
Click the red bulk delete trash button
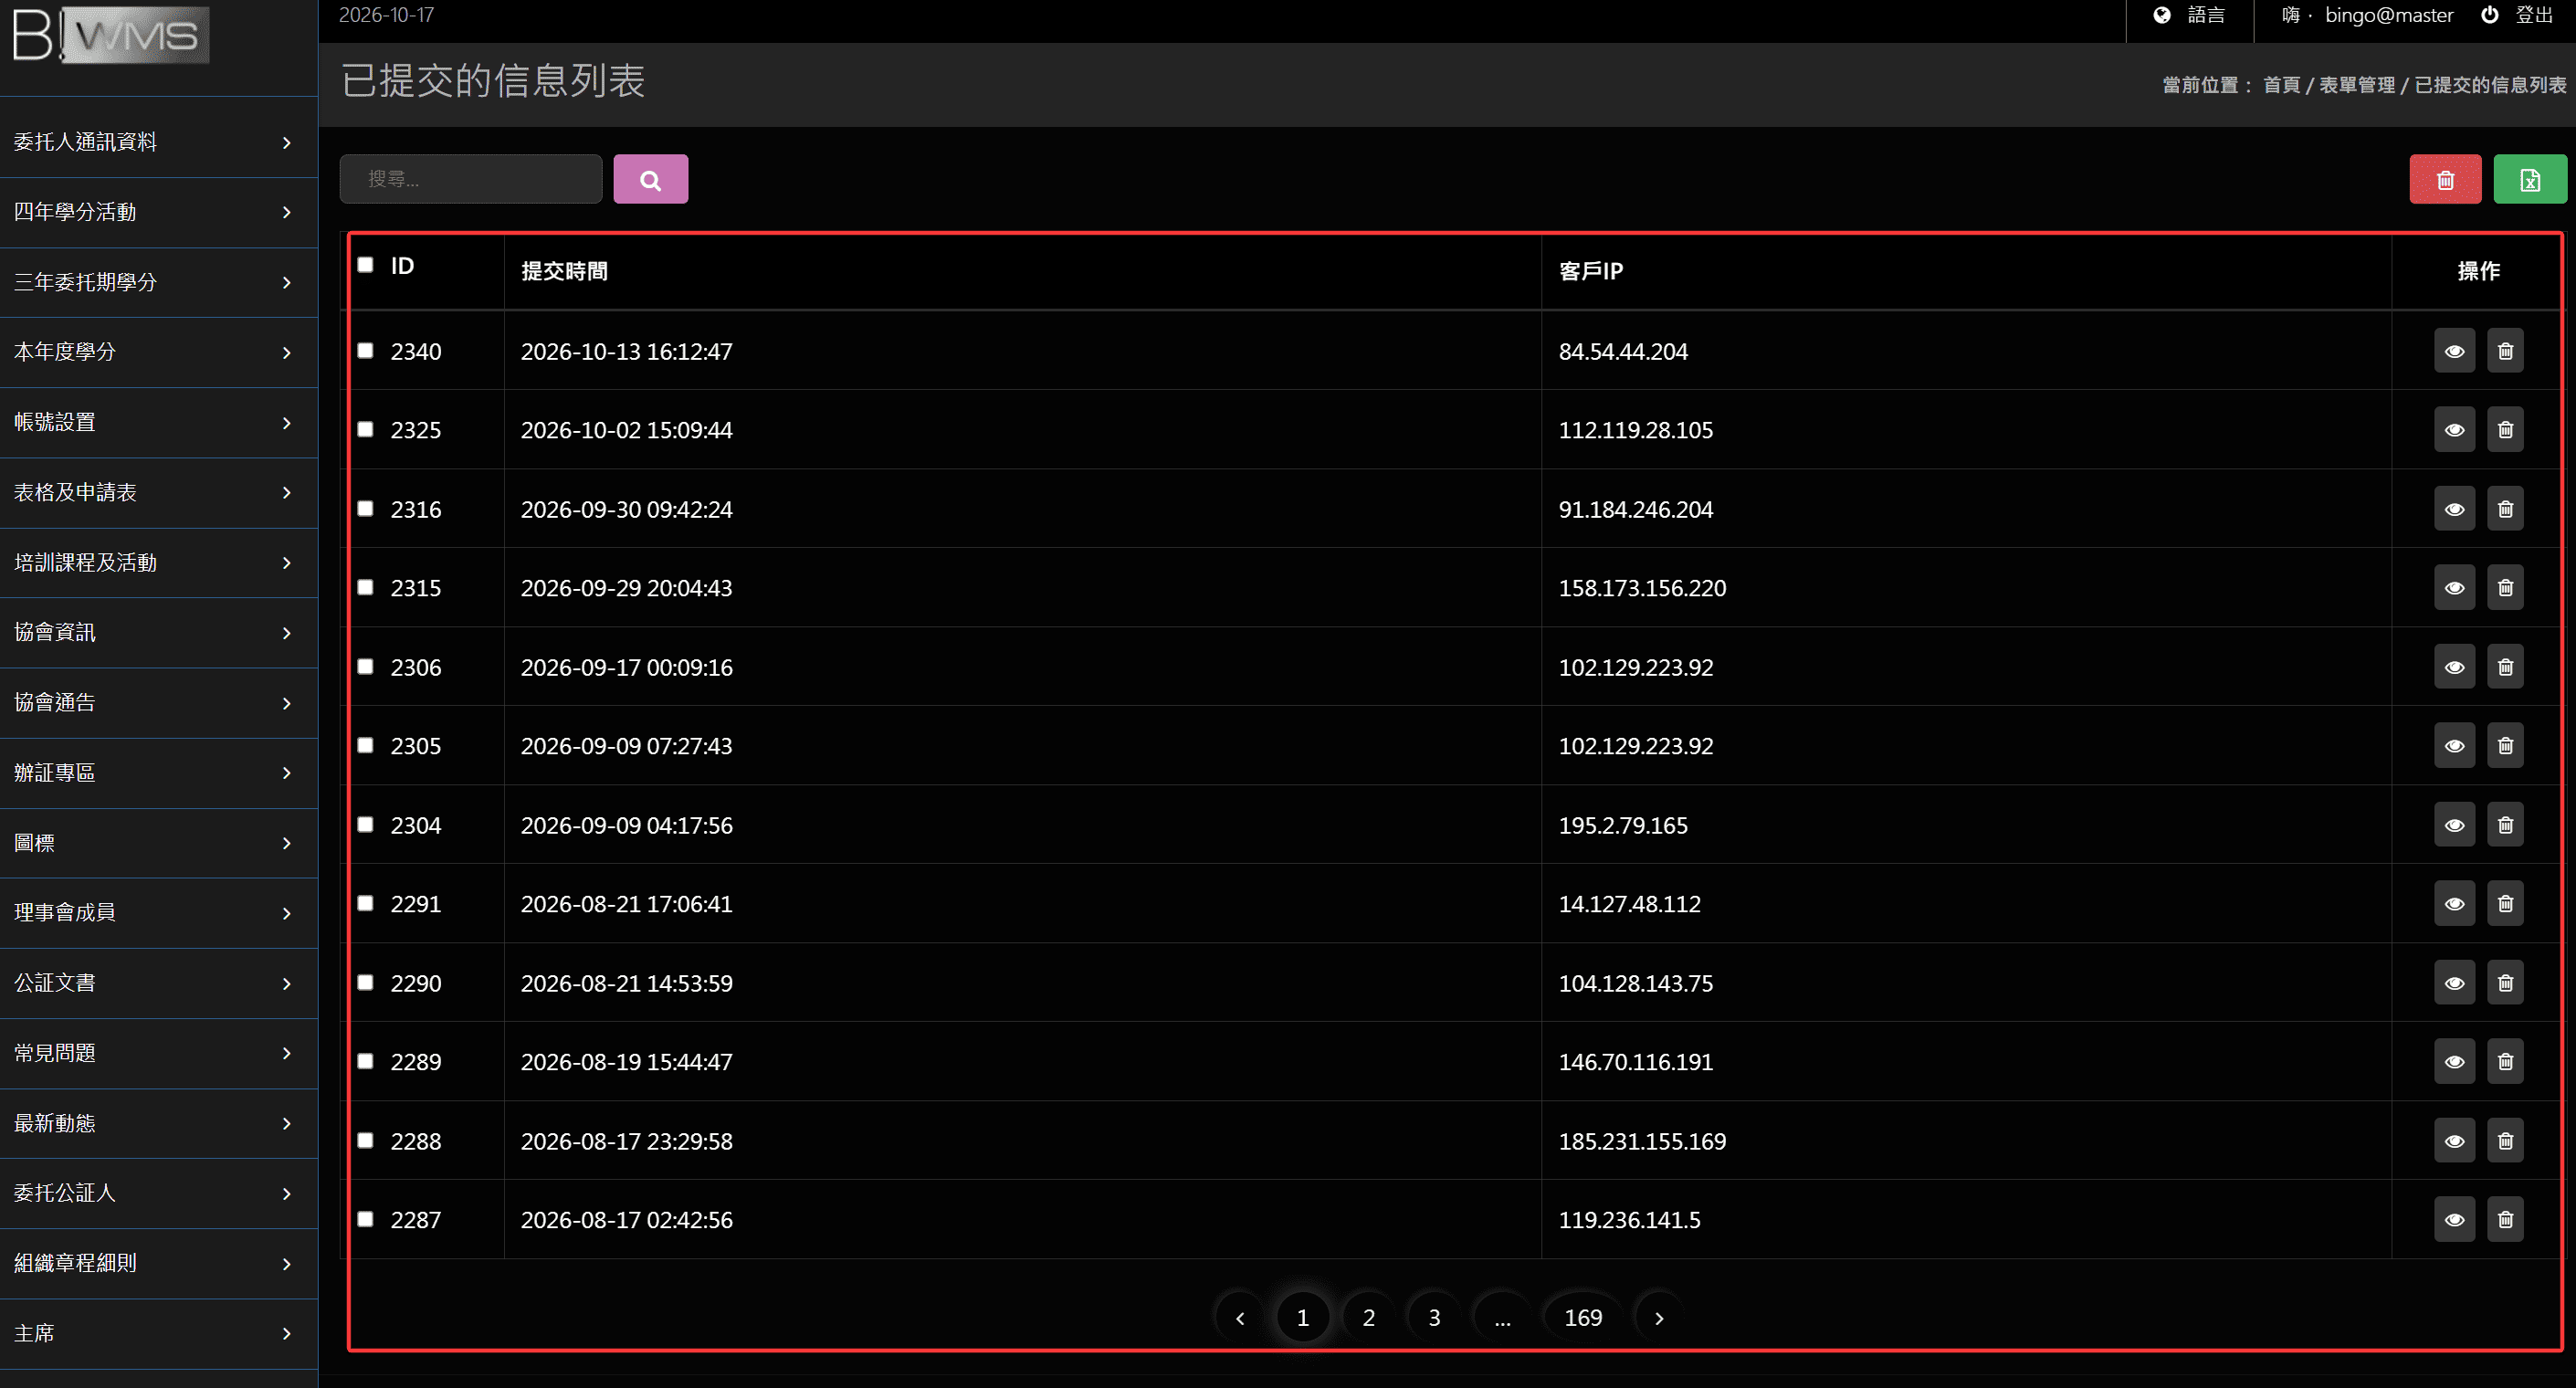coord(2445,179)
